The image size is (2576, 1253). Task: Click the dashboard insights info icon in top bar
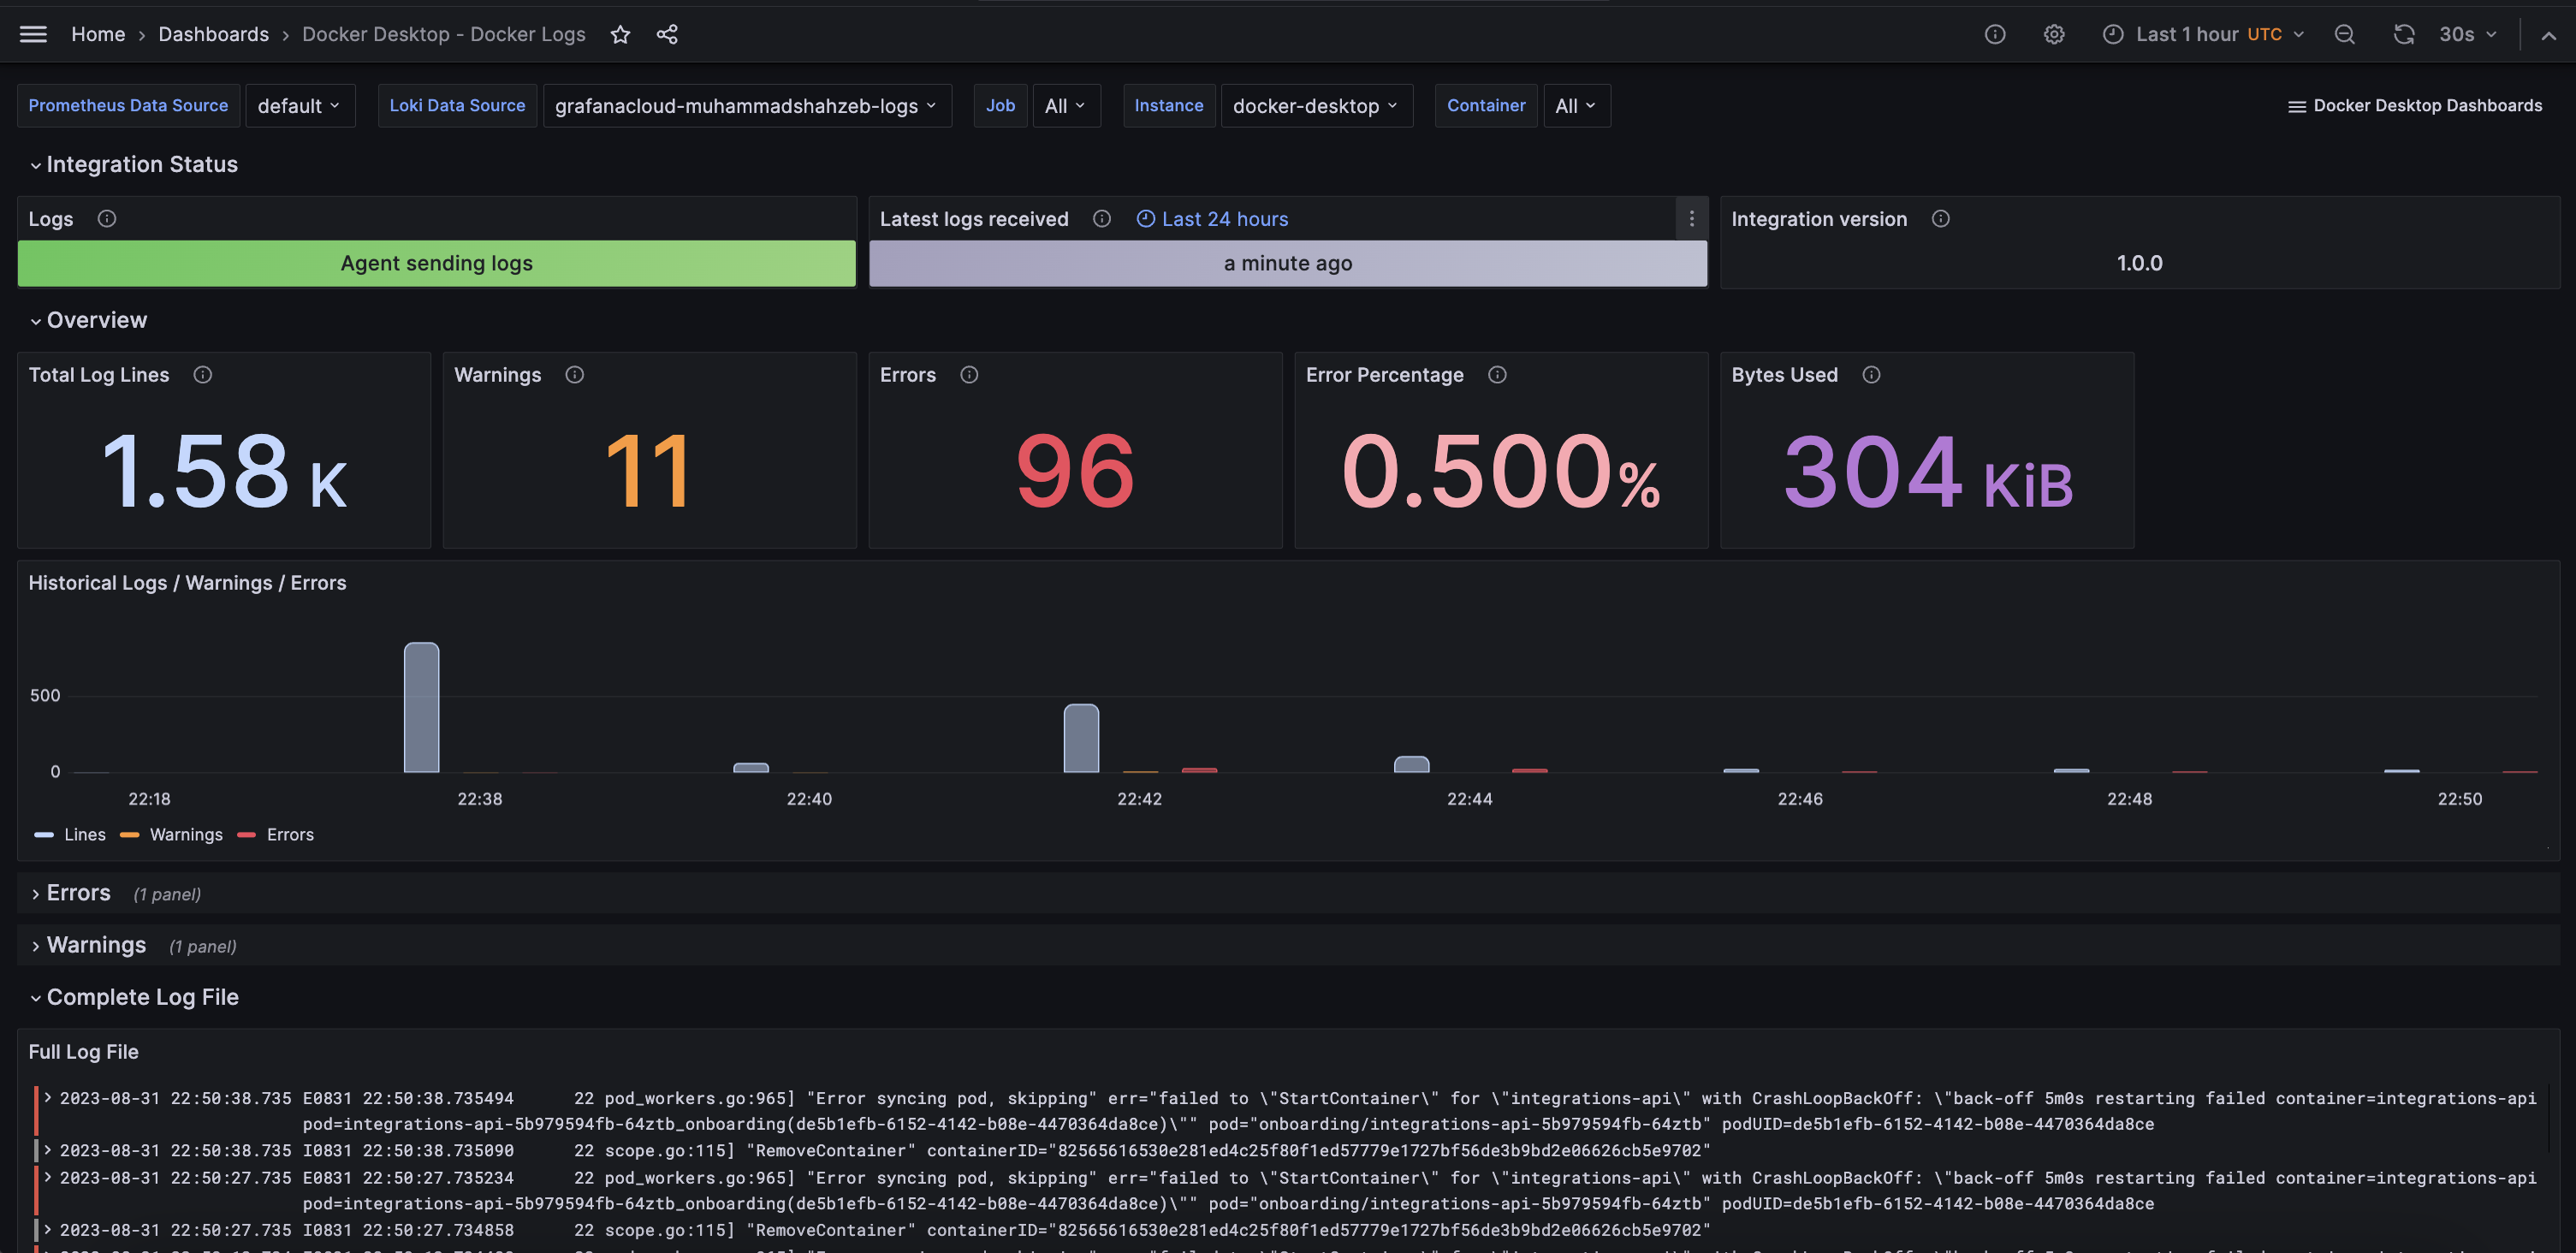click(1994, 34)
